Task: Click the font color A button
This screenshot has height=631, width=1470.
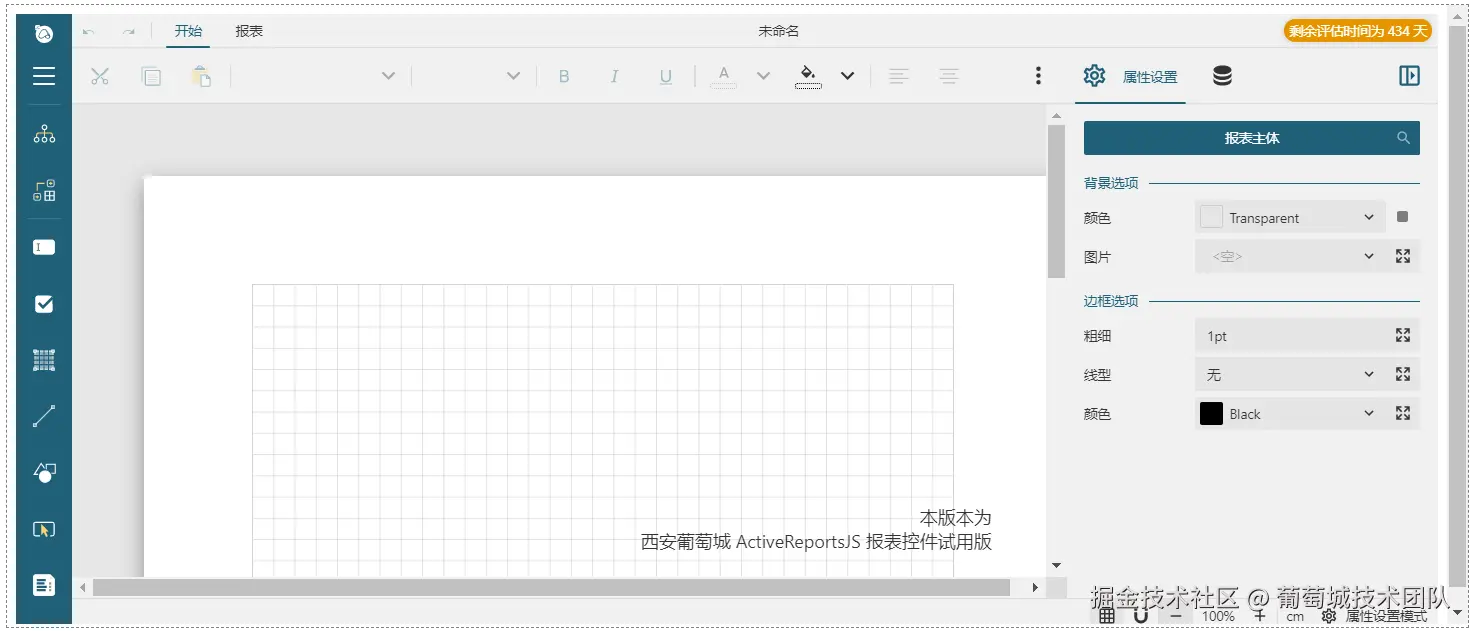Action: 724,76
